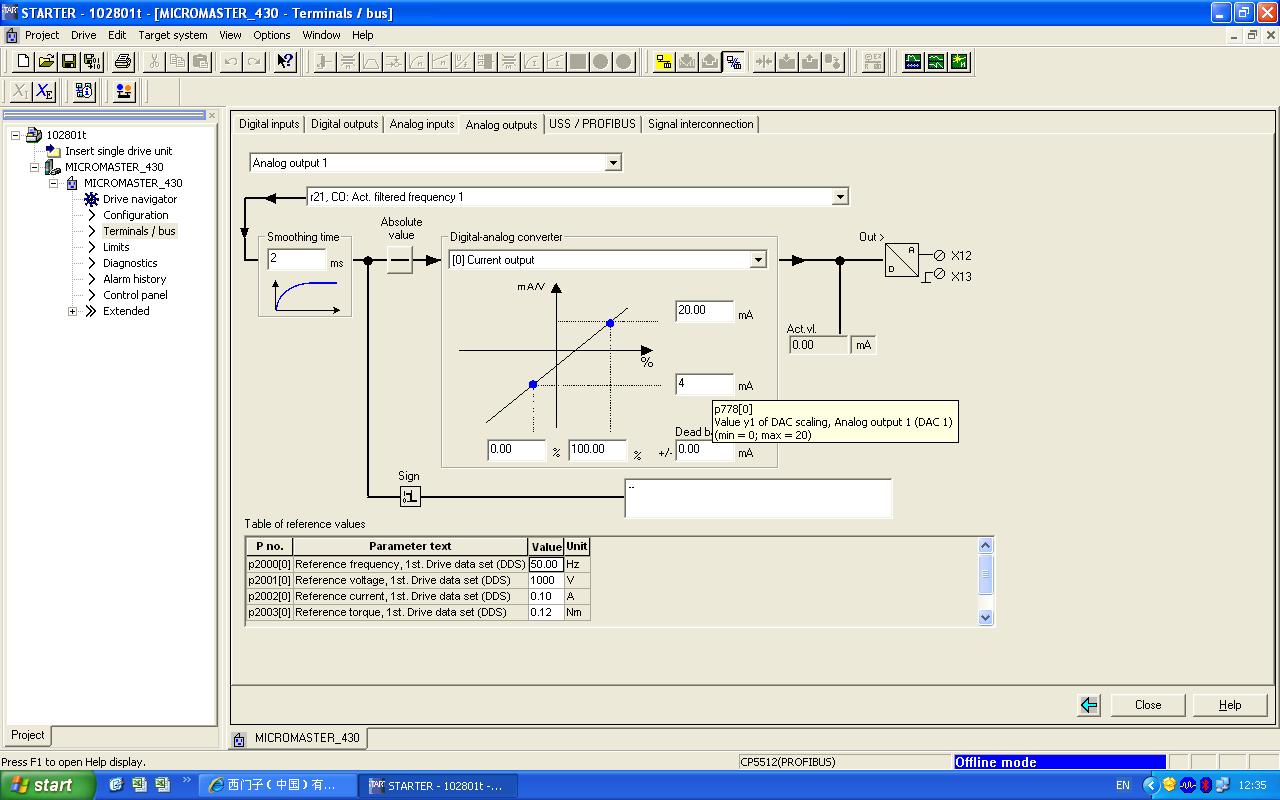This screenshot has height=800, width=1280.
Task: Paste with the clipboard toolbar icon
Action: point(200,62)
